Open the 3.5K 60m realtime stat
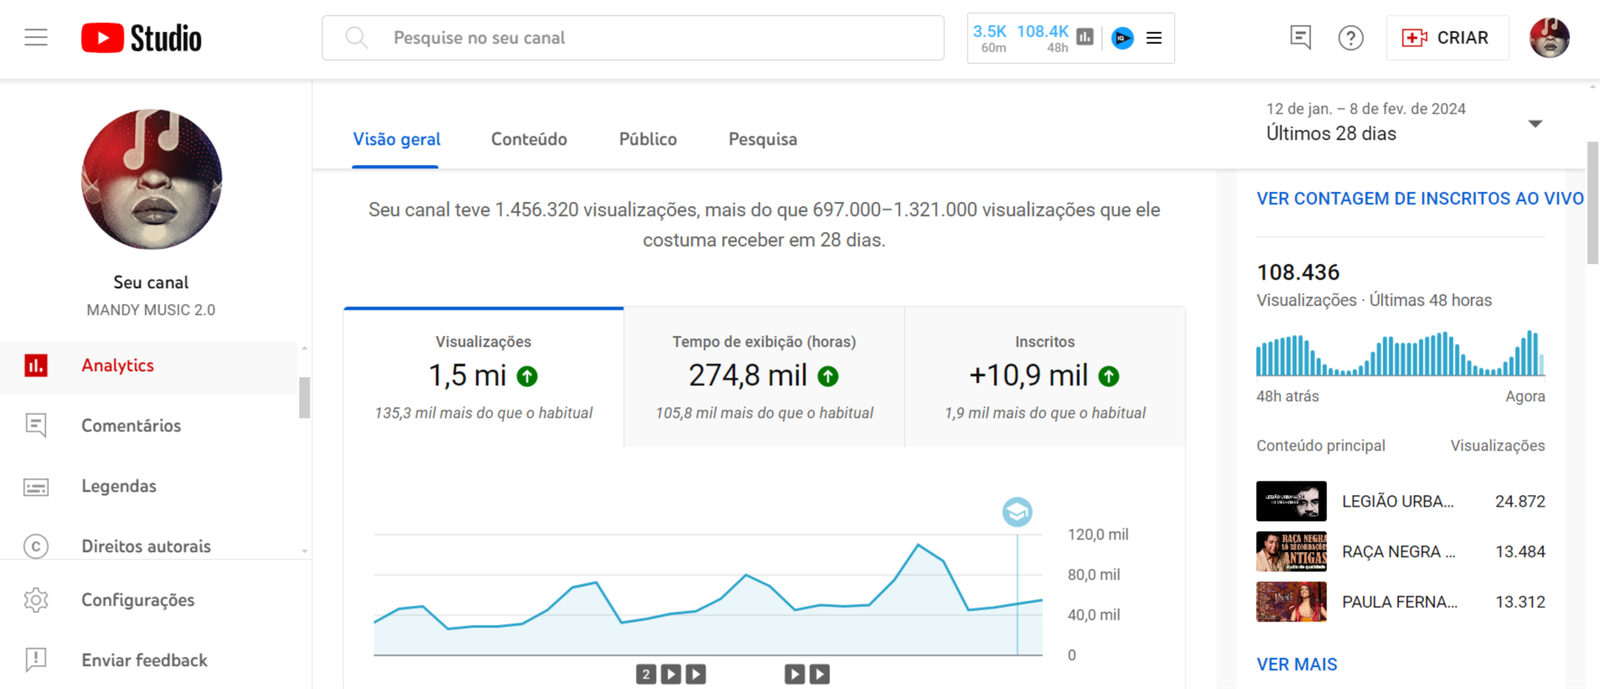 point(990,38)
